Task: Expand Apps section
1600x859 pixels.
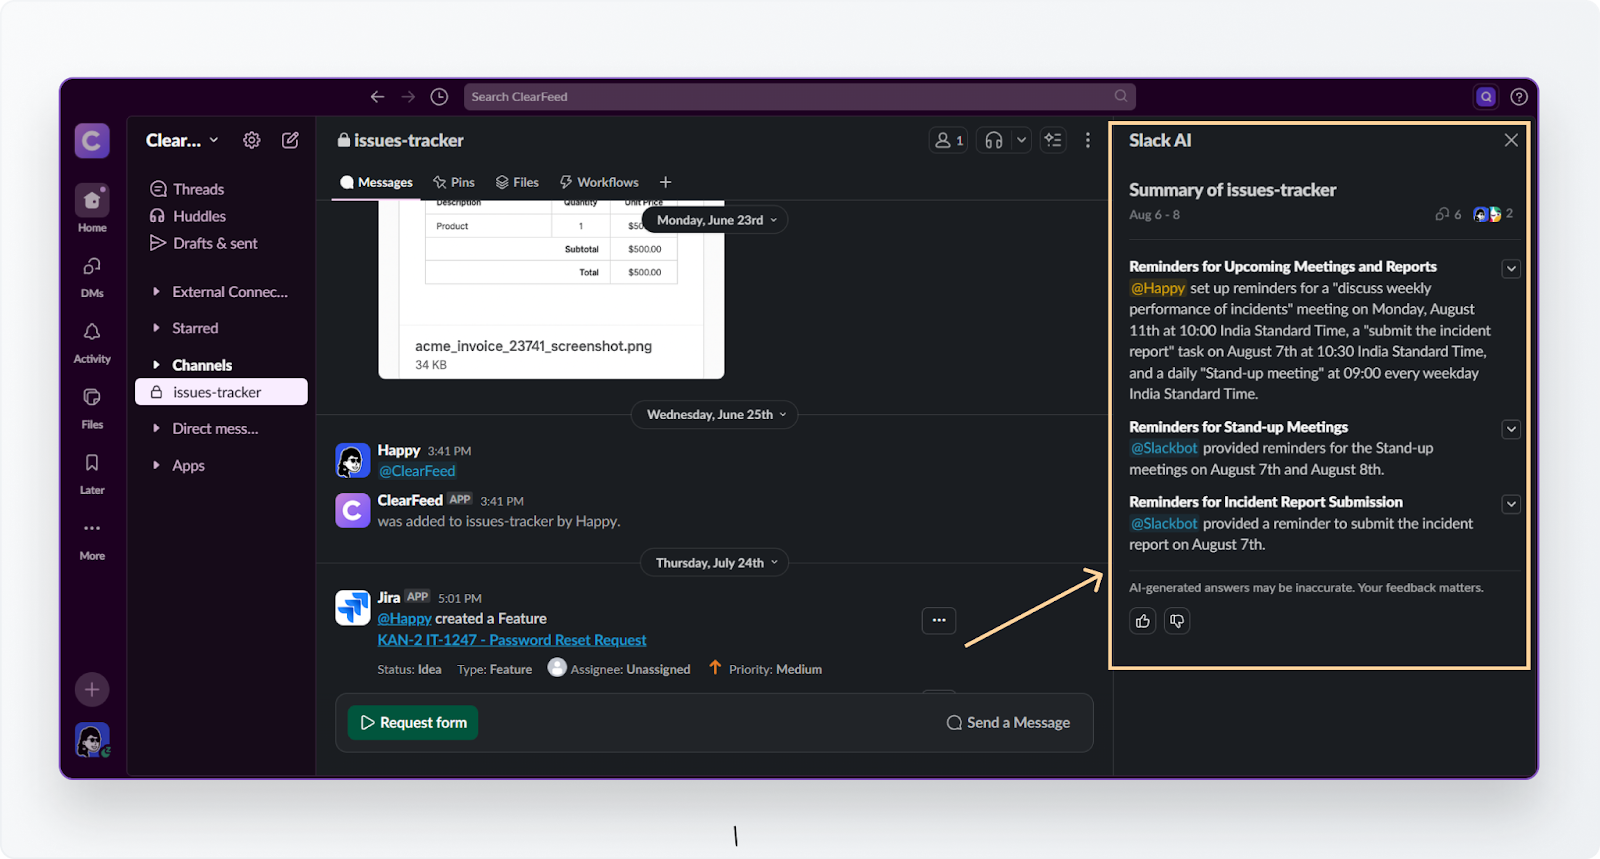Action: pyautogui.click(x=156, y=465)
